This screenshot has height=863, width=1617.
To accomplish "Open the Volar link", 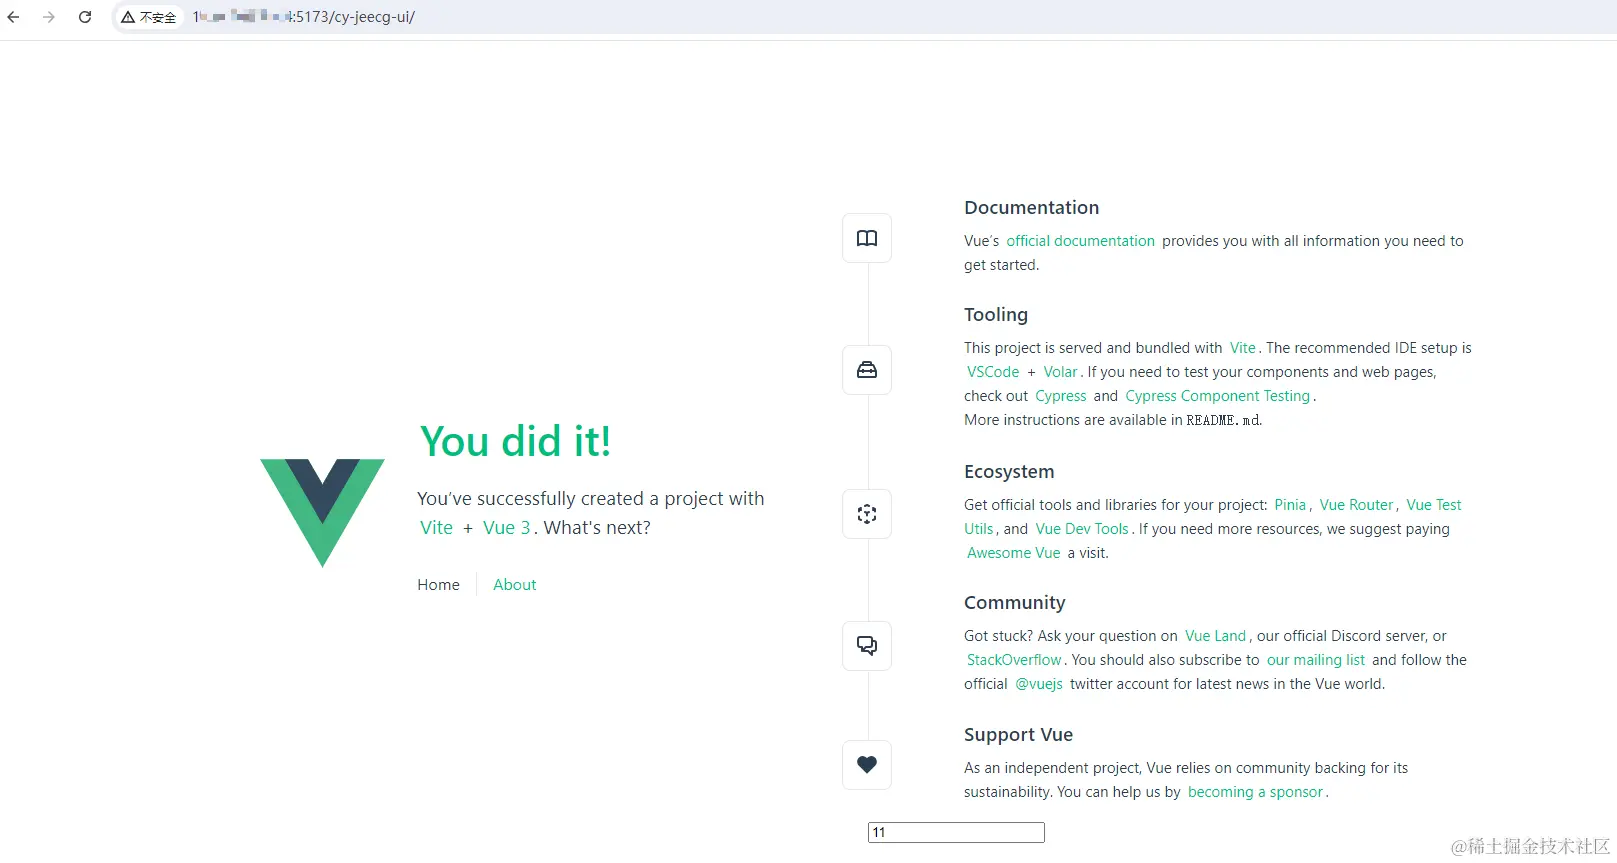I will pyautogui.click(x=1061, y=372).
